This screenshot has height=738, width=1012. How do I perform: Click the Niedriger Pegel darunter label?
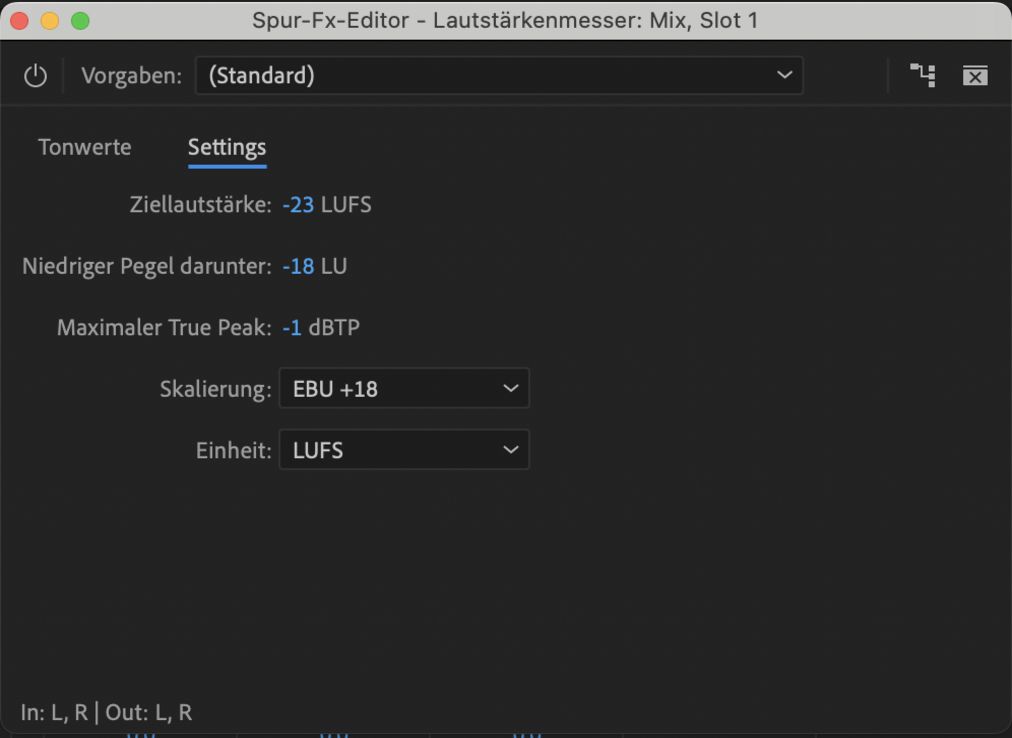[x=146, y=267]
